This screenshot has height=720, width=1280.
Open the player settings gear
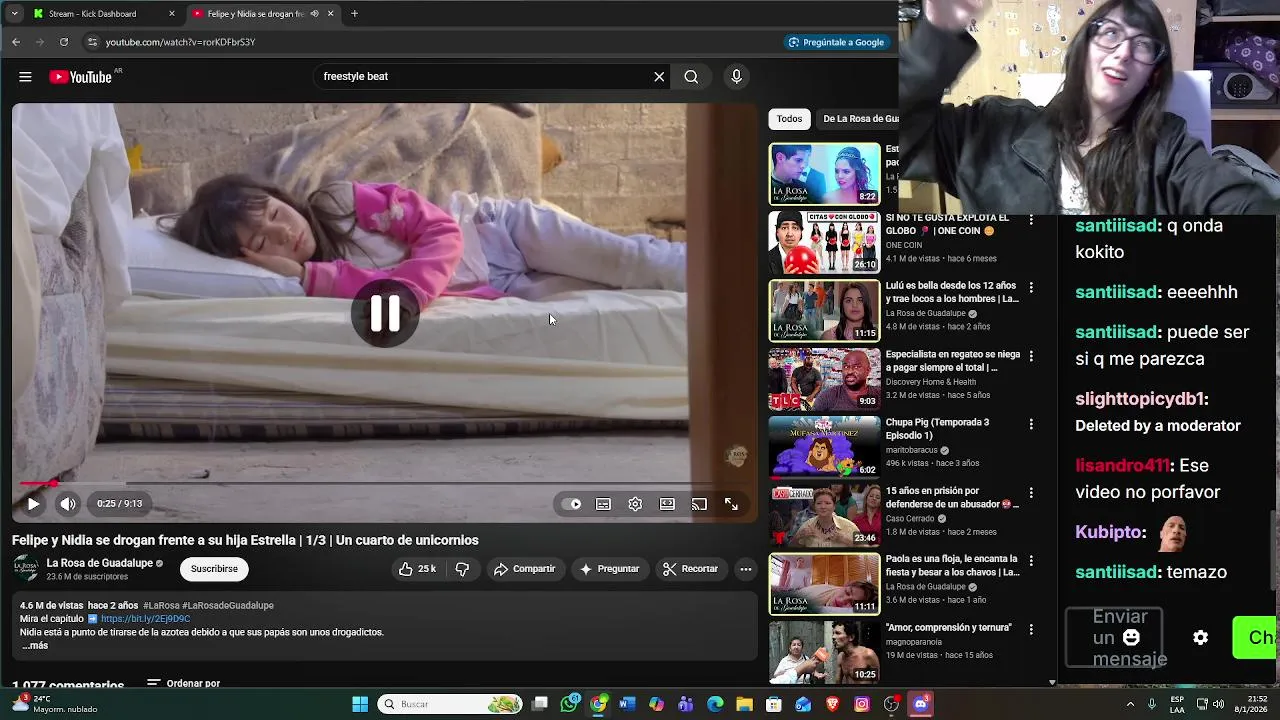point(635,504)
